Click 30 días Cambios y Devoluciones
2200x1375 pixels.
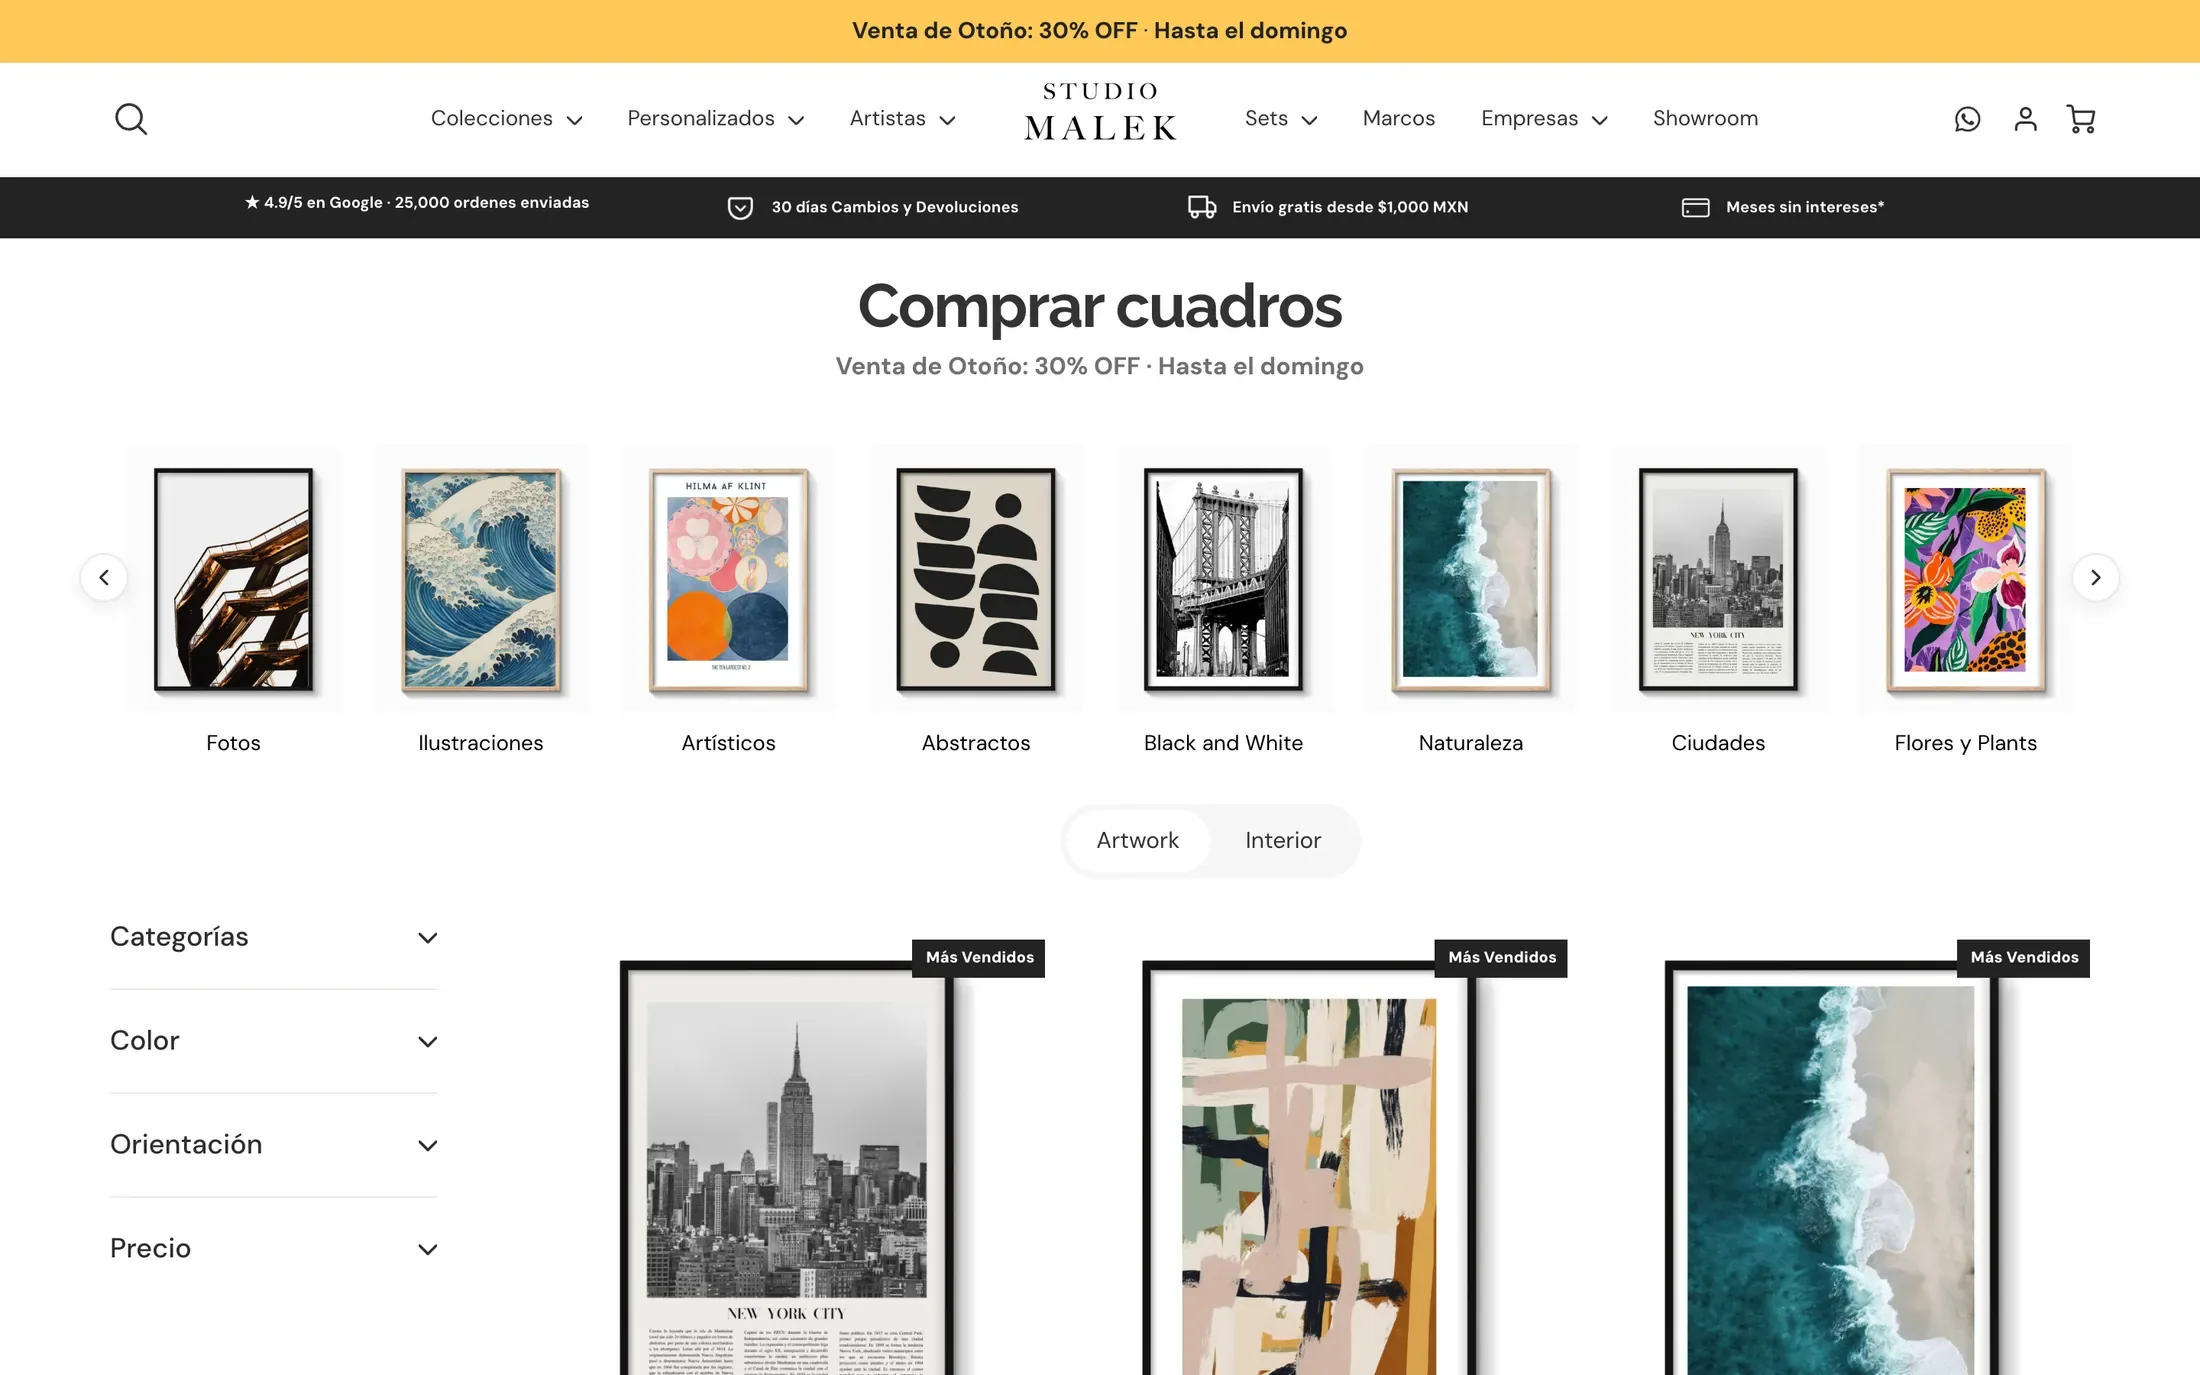tap(895, 207)
